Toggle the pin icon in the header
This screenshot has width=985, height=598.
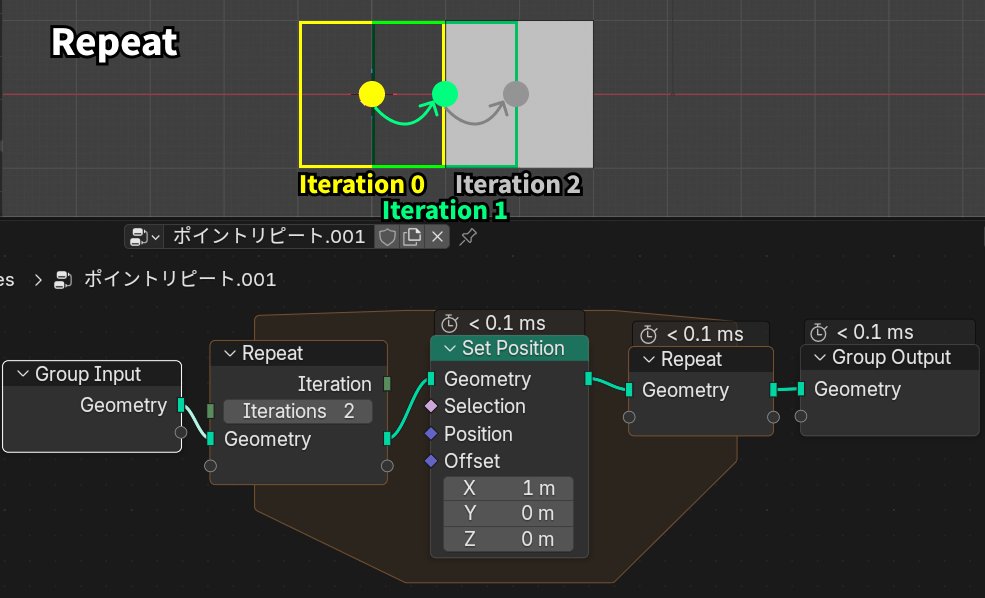point(467,237)
